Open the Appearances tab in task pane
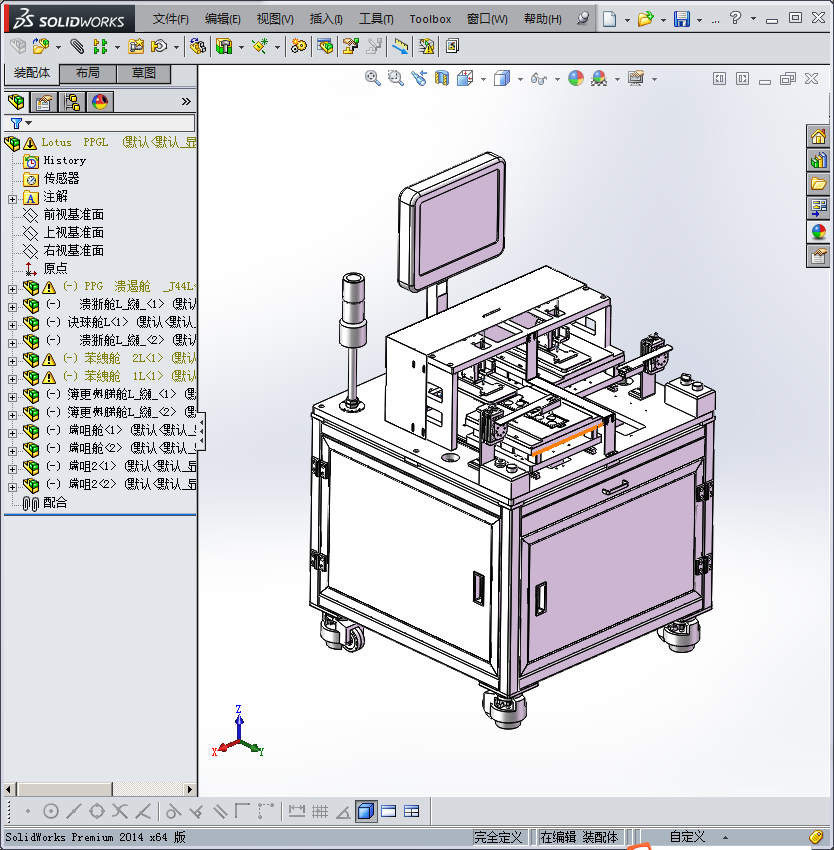 [x=818, y=232]
